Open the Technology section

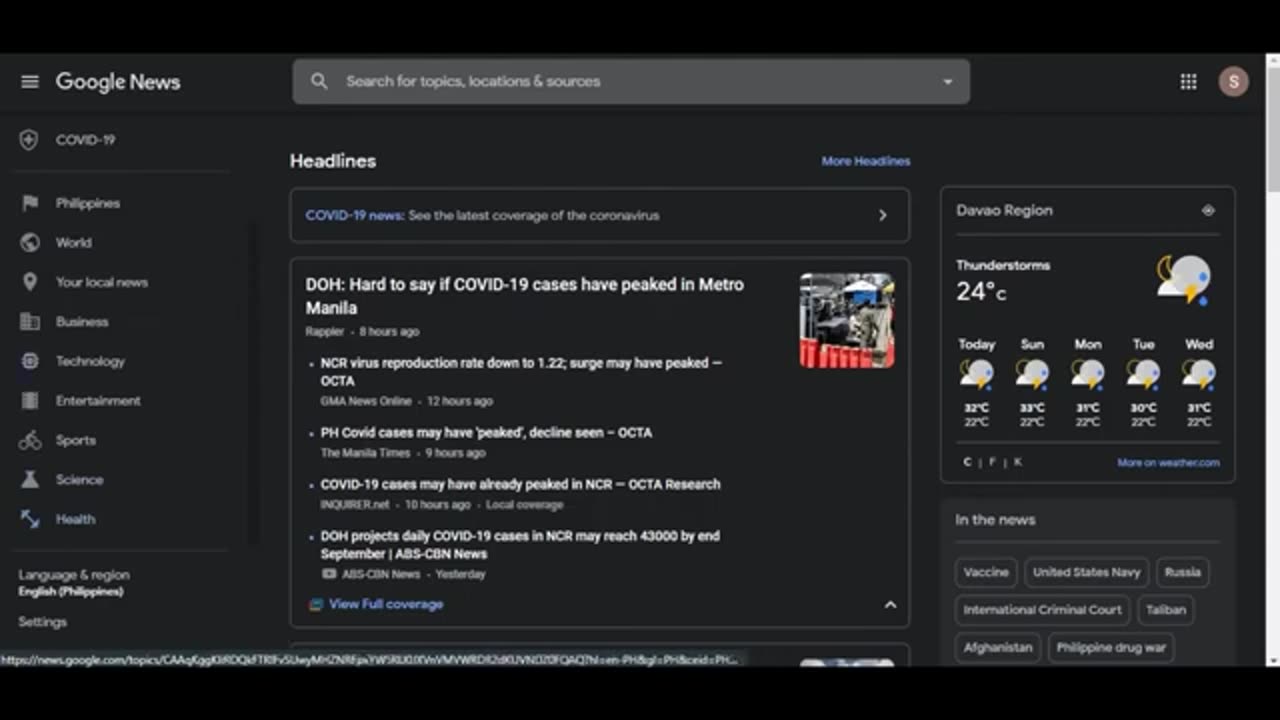coord(90,361)
